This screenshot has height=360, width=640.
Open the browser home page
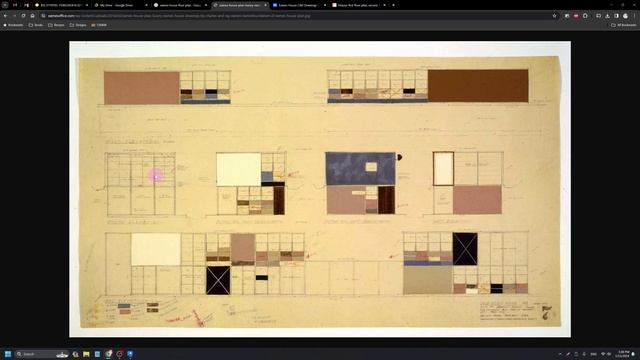33,16
